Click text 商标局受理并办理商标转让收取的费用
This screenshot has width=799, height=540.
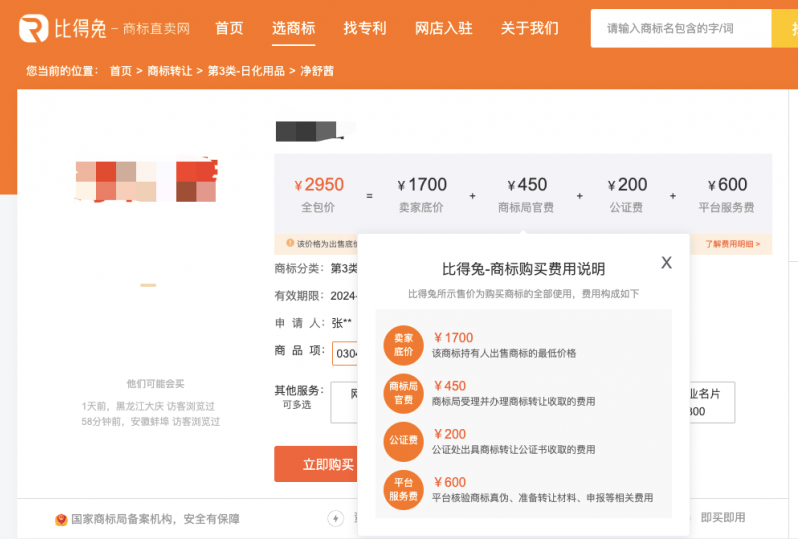tap(514, 401)
